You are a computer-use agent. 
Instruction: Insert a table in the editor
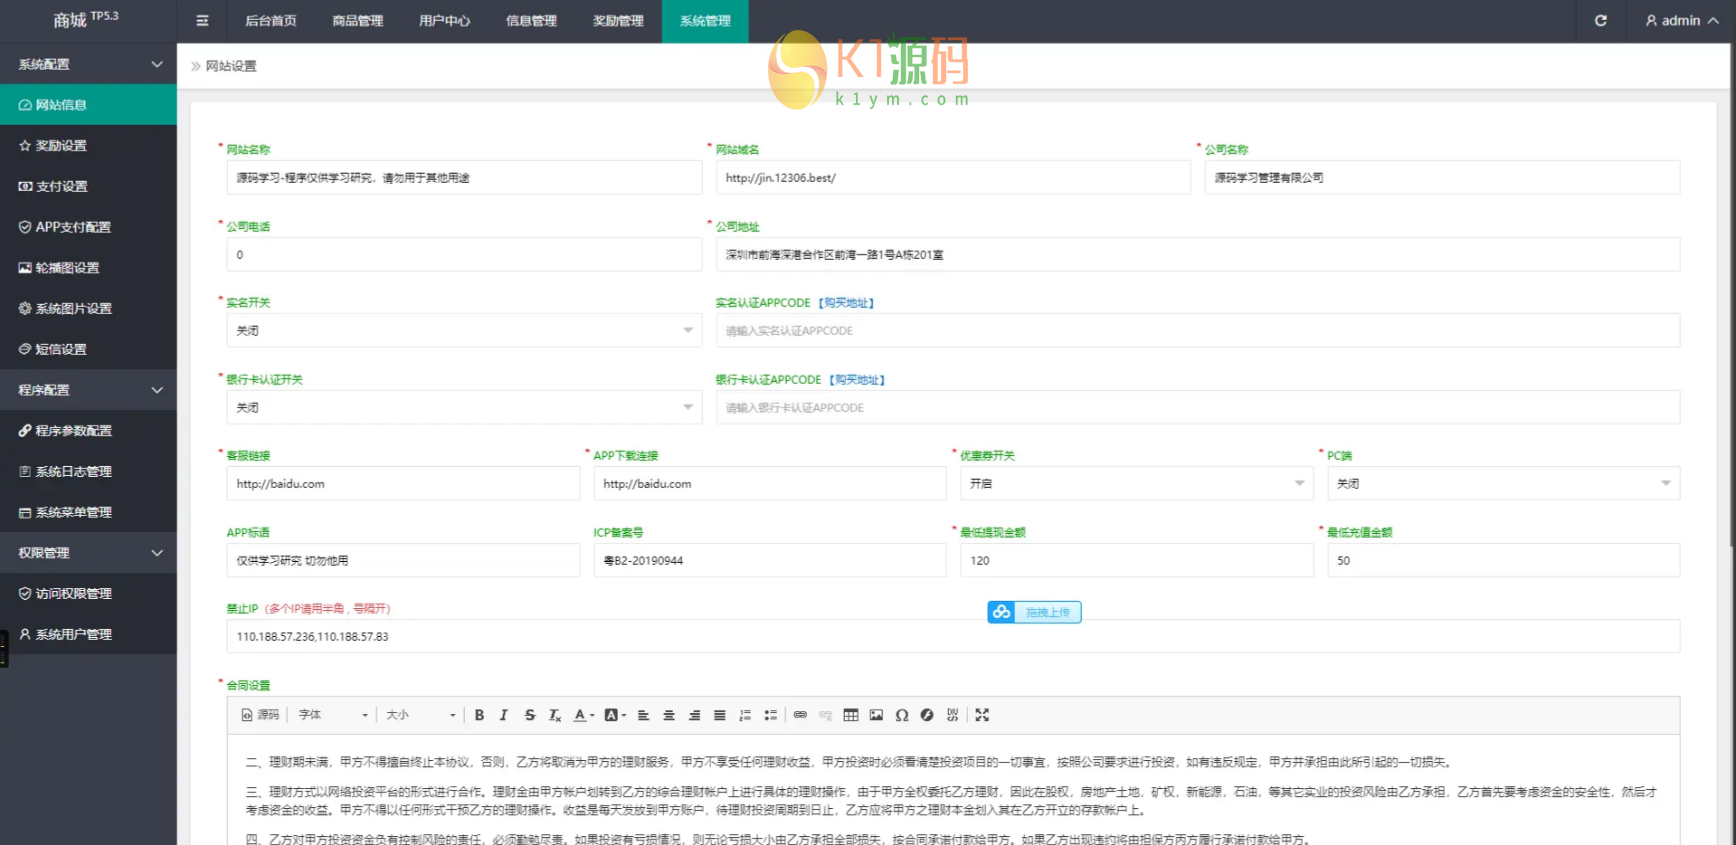pyautogui.click(x=851, y=715)
